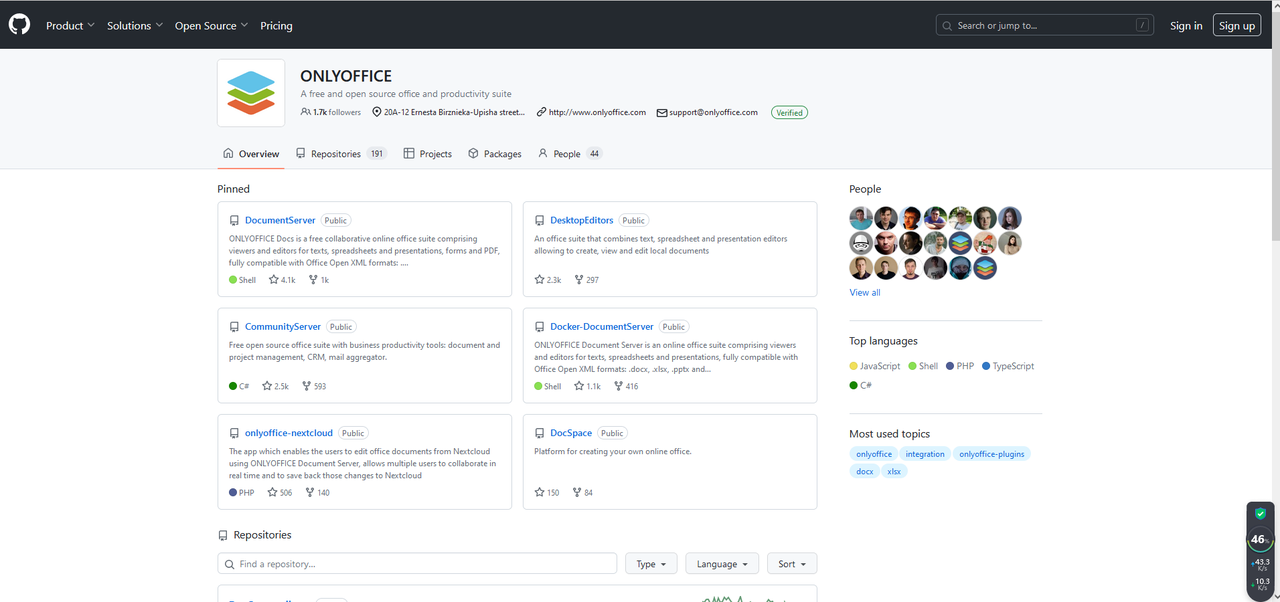Click the Docker-DocumentServer repository icon

539,327
